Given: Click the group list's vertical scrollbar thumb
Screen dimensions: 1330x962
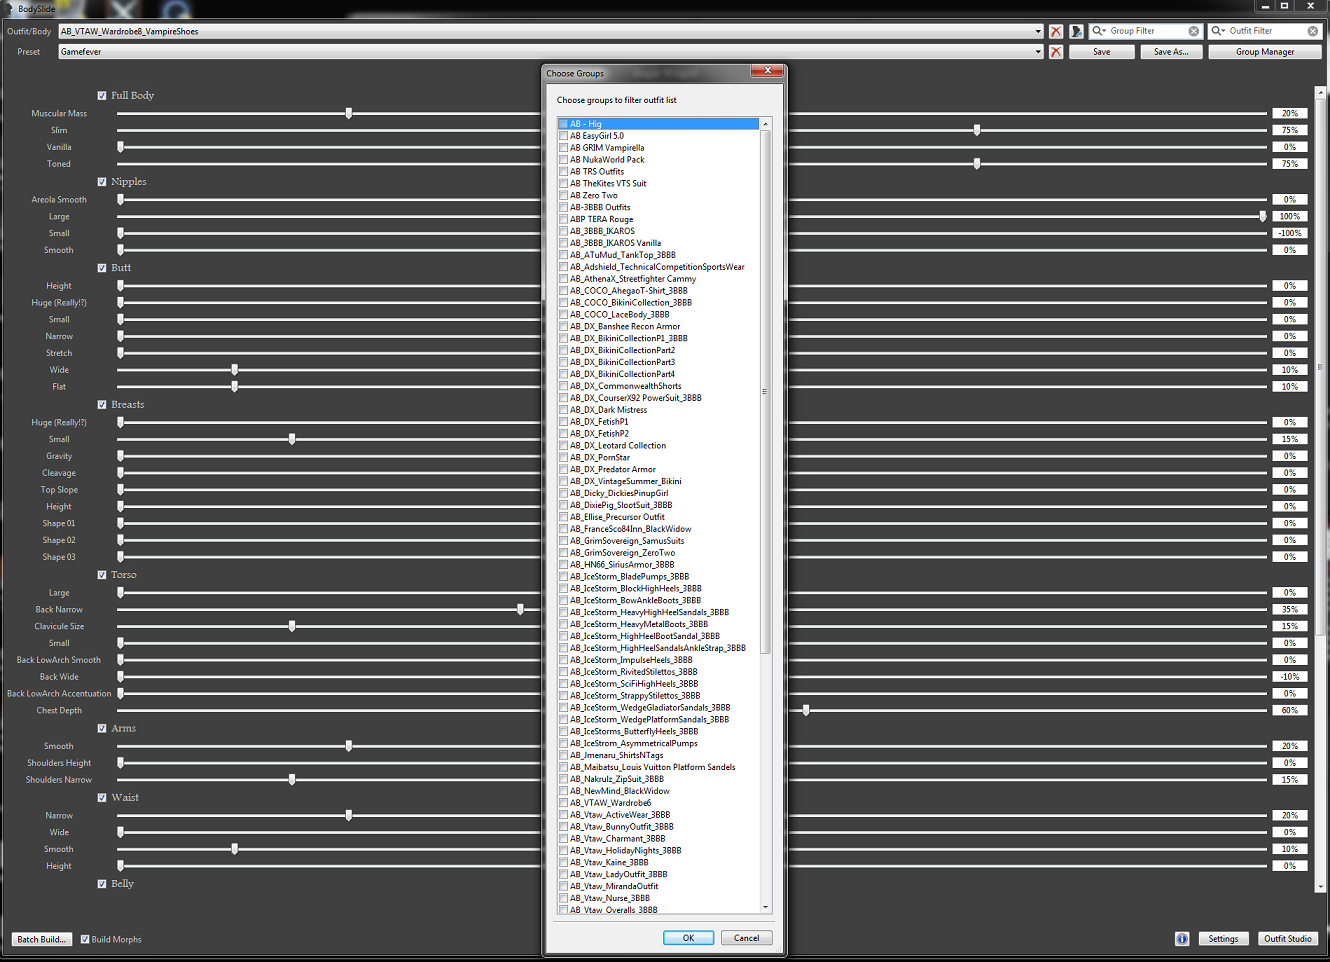Looking at the screenshot, I should point(766,392).
